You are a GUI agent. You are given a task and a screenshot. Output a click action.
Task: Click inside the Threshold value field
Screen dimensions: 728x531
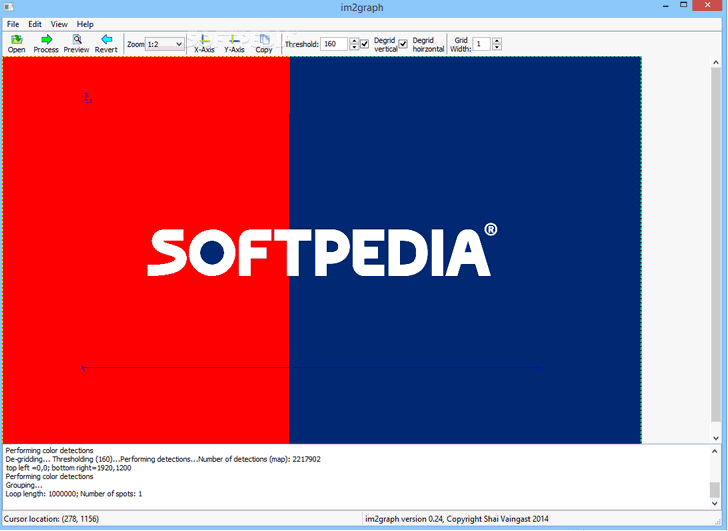click(x=333, y=44)
